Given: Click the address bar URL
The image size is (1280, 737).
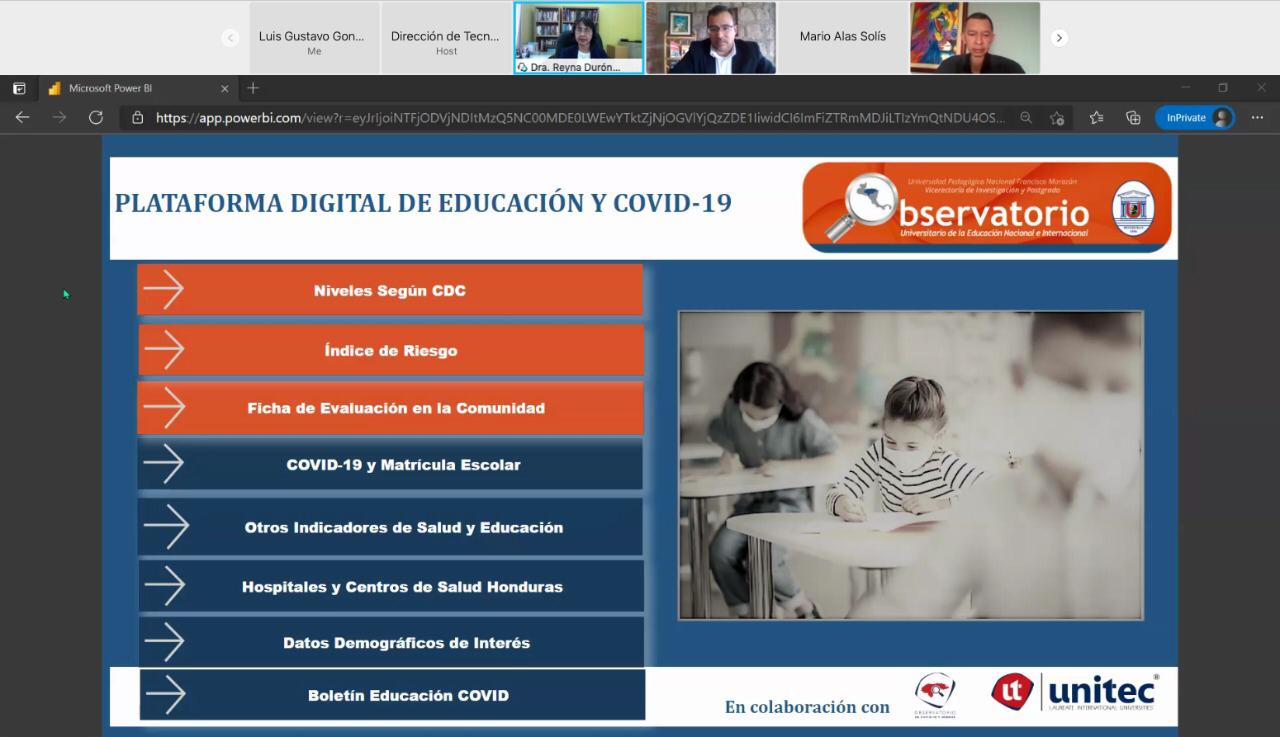Looking at the screenshot, I should (580, 118).
